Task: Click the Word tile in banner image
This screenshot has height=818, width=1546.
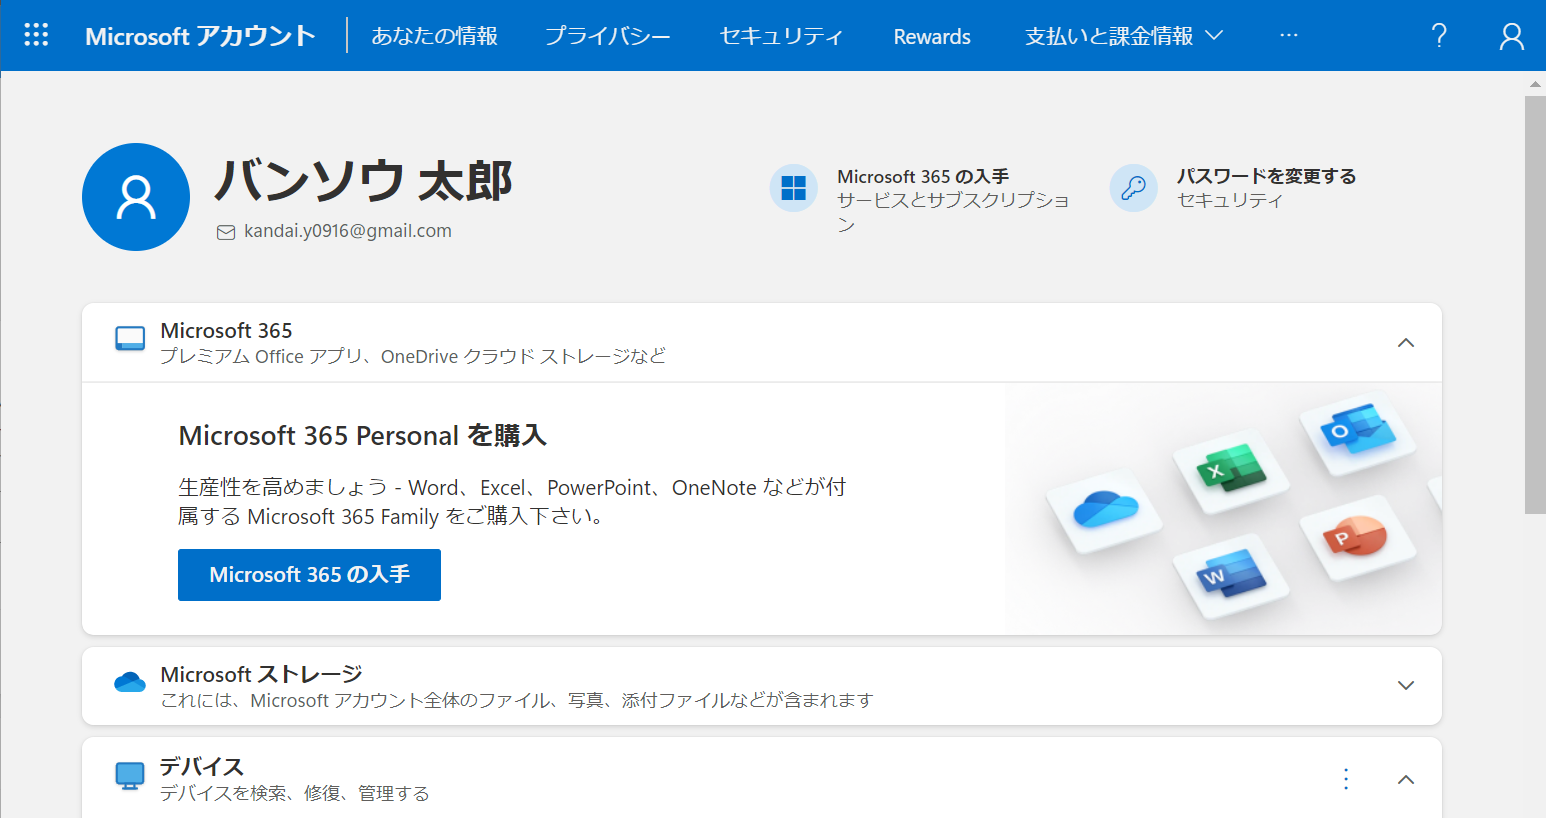Action: pyautogui.click(x=1231, y=575)
